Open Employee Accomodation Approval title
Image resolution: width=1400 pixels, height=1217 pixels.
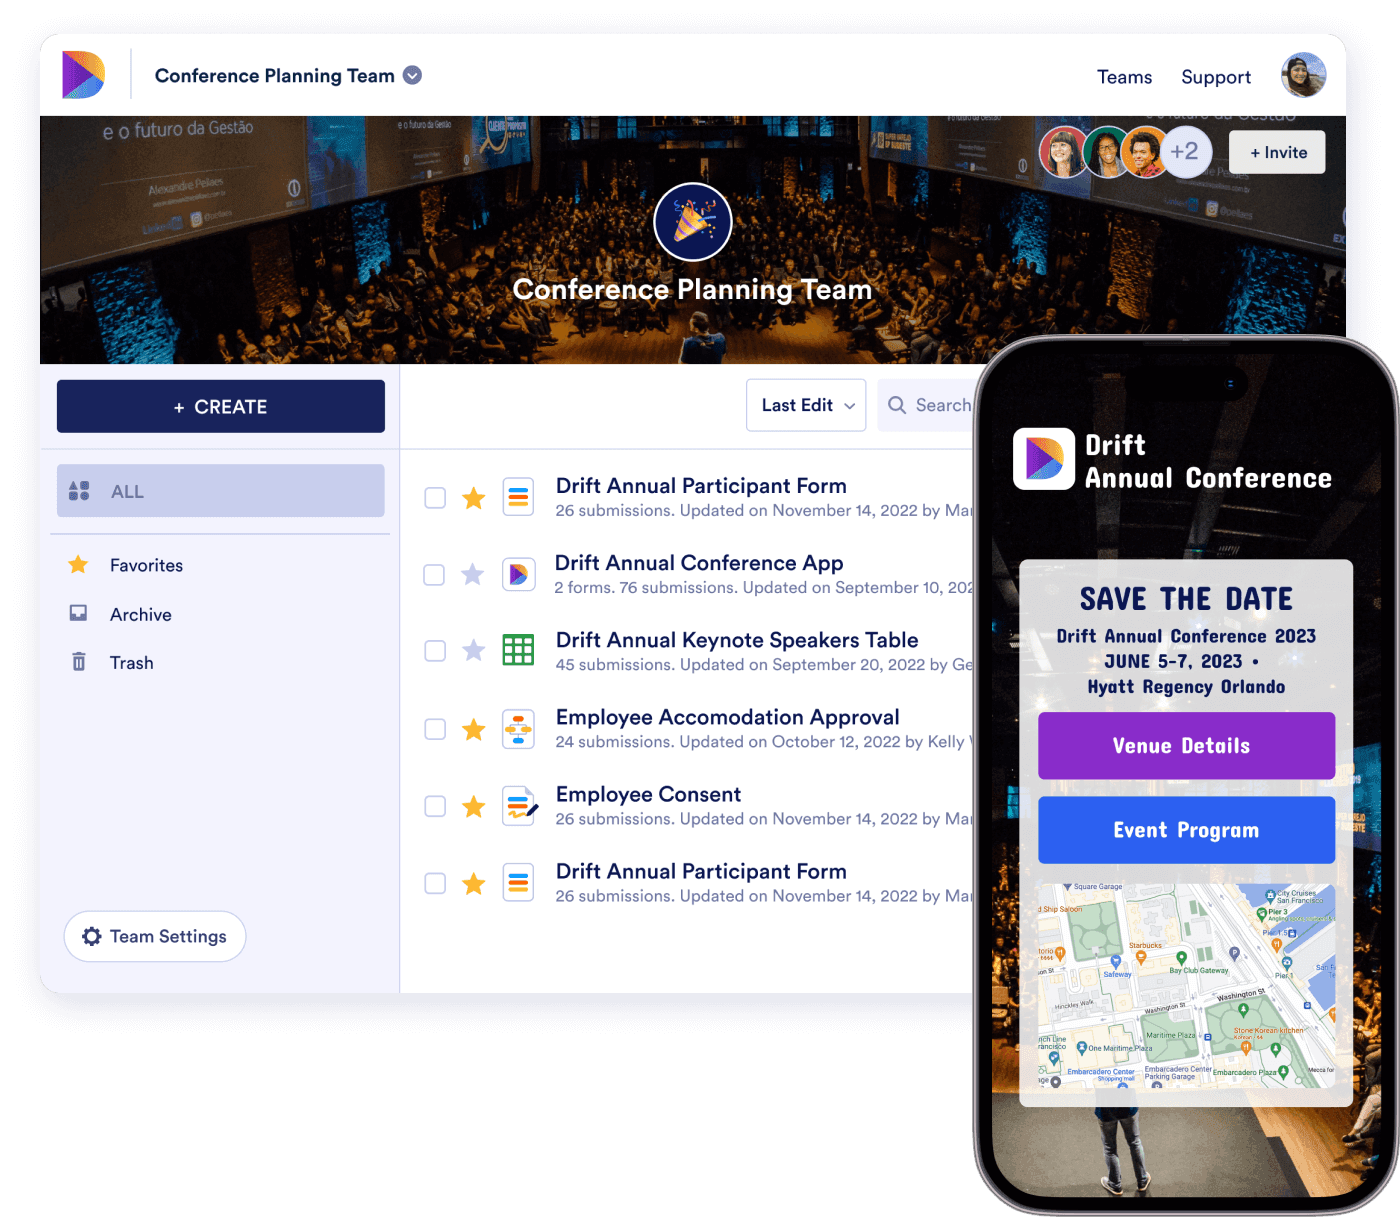coord(728,717)
